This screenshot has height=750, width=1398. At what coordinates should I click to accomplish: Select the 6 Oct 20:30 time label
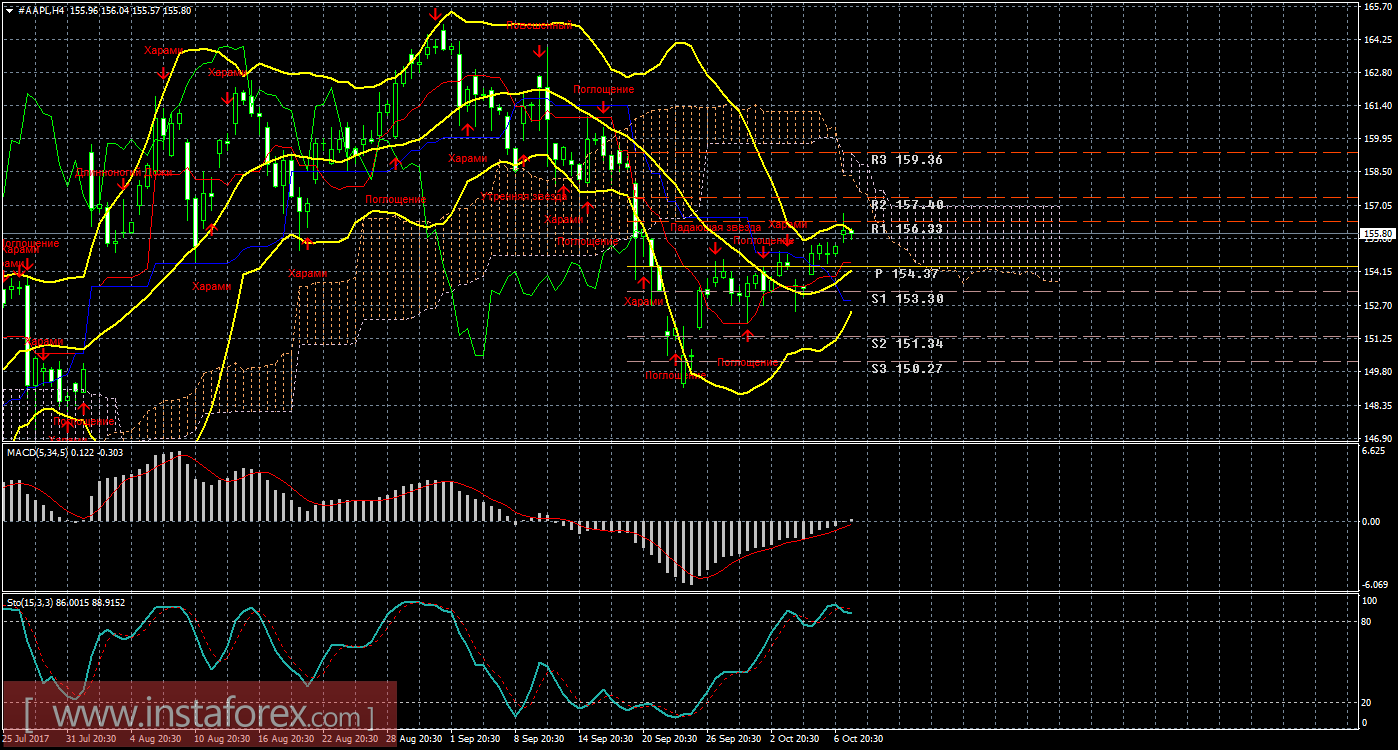click(x=859, y=739)
